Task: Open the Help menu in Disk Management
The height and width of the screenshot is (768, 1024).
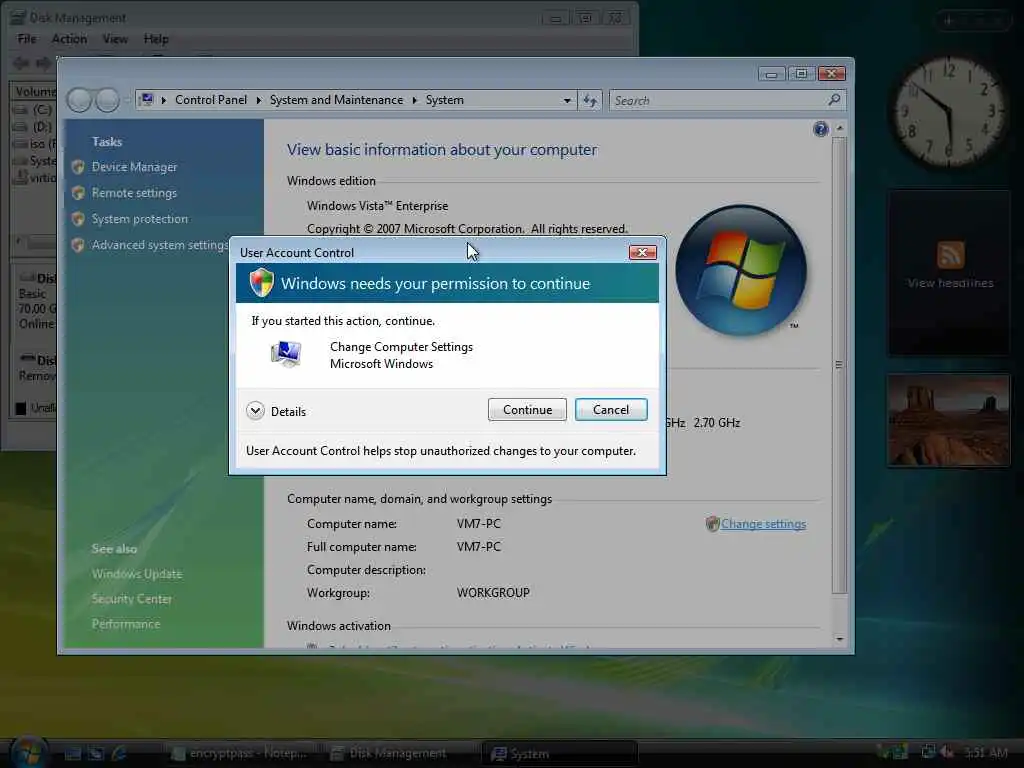Action: 156,39
